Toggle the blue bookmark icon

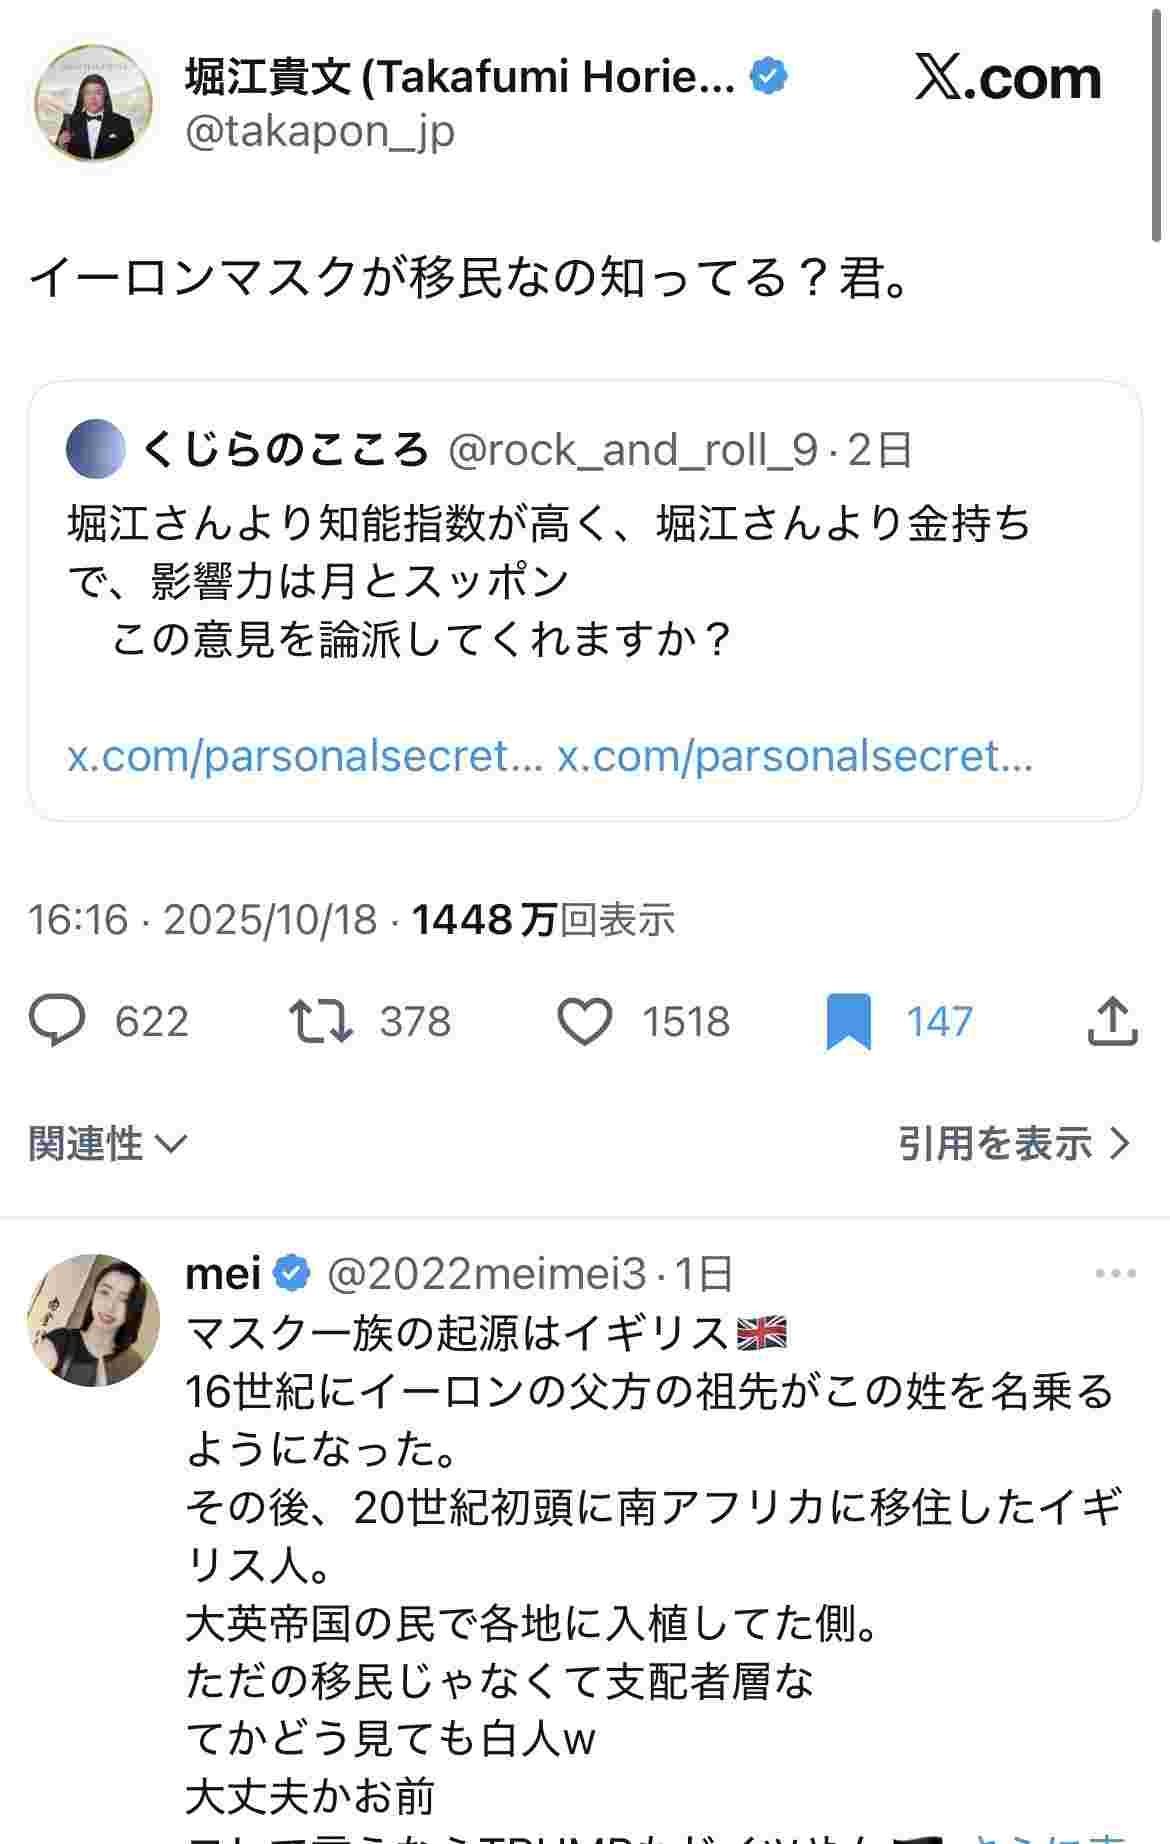[x=848, y=1022]
